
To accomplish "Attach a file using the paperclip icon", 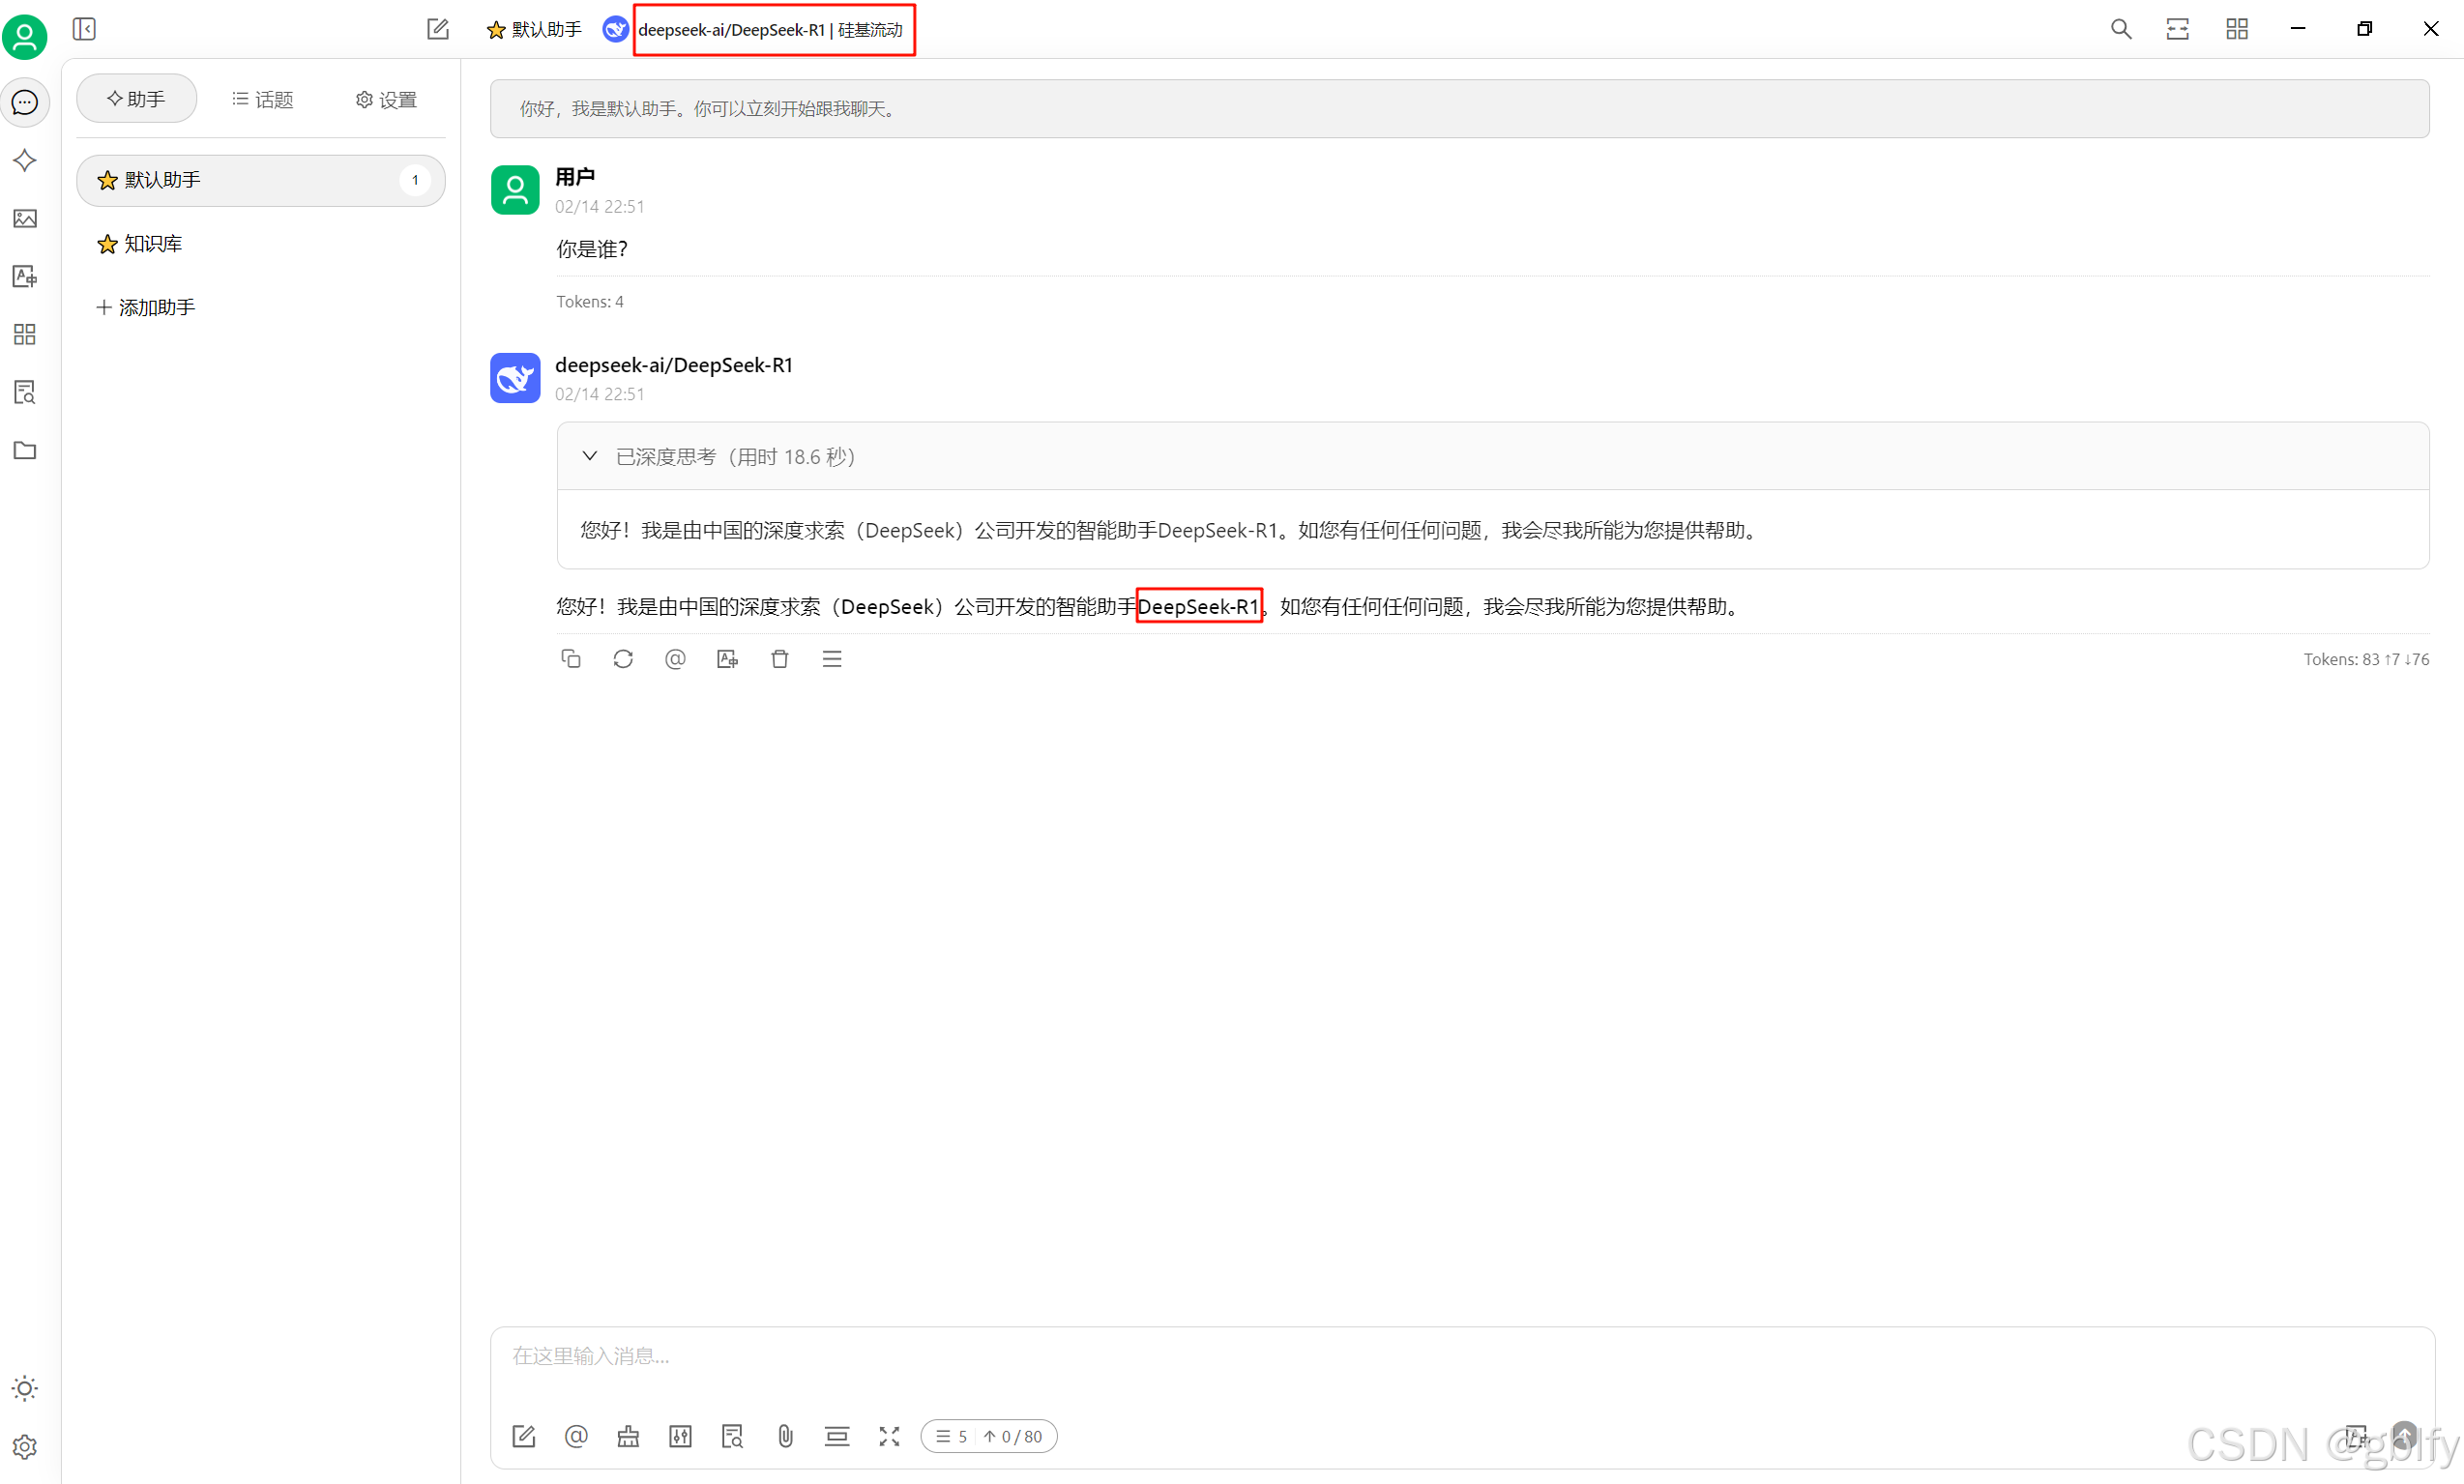I will [785, 1437].
